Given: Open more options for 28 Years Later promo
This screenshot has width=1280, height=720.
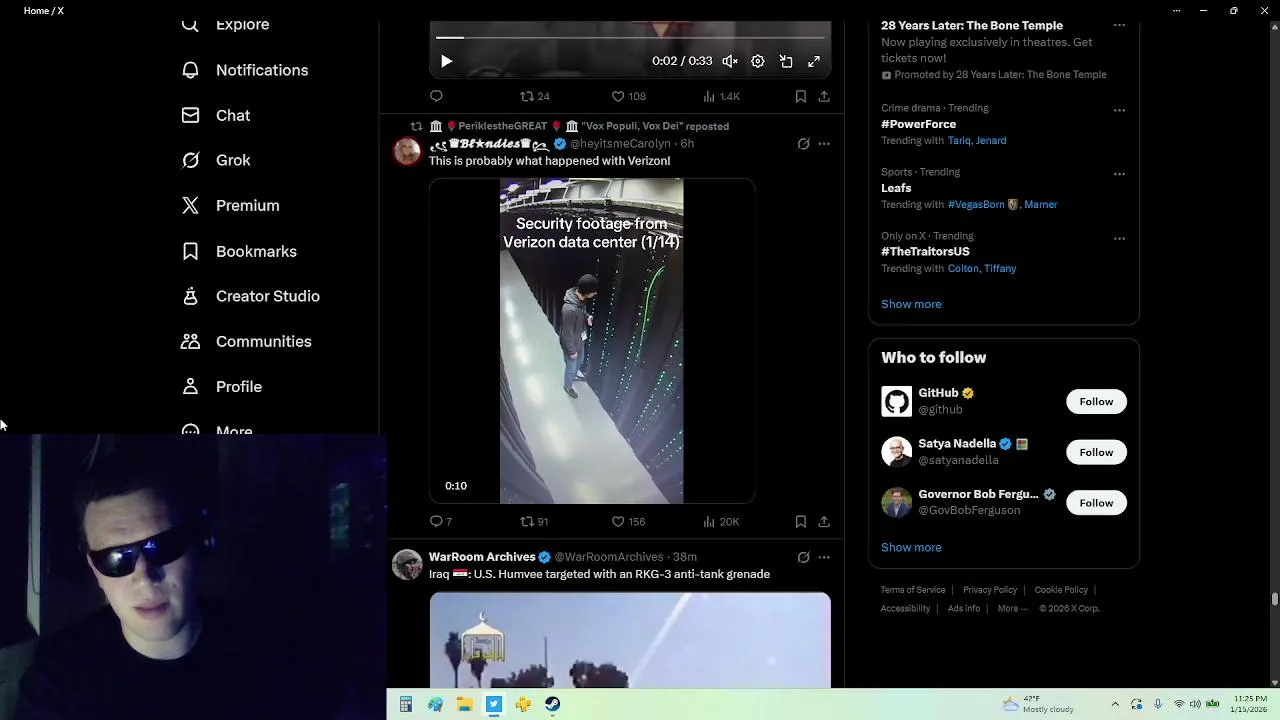Looking at the screenshot, I should 1119,25.
